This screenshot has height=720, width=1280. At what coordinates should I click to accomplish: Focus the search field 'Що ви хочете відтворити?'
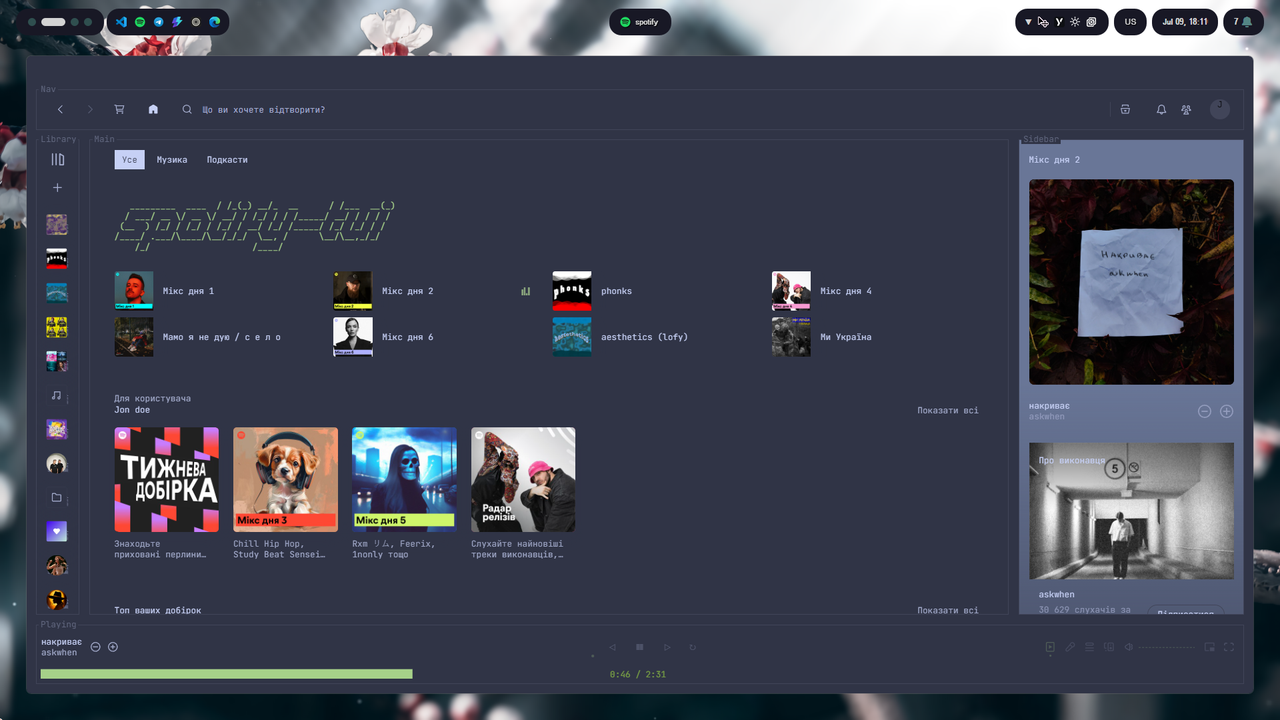pyautogui.click(x=263, y=110)
